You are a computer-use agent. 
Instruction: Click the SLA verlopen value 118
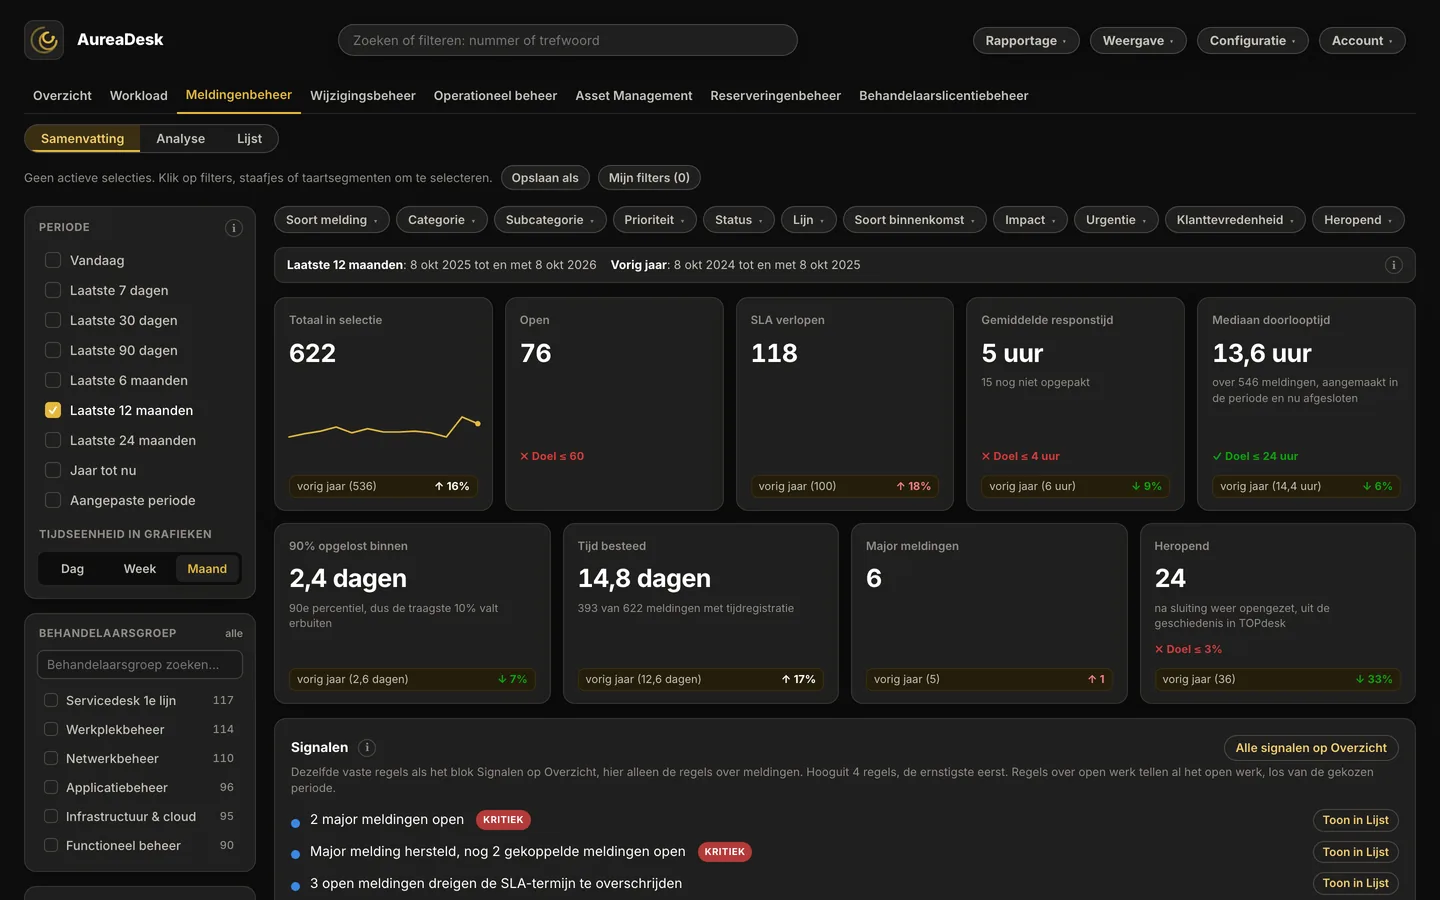pos(774,354)
